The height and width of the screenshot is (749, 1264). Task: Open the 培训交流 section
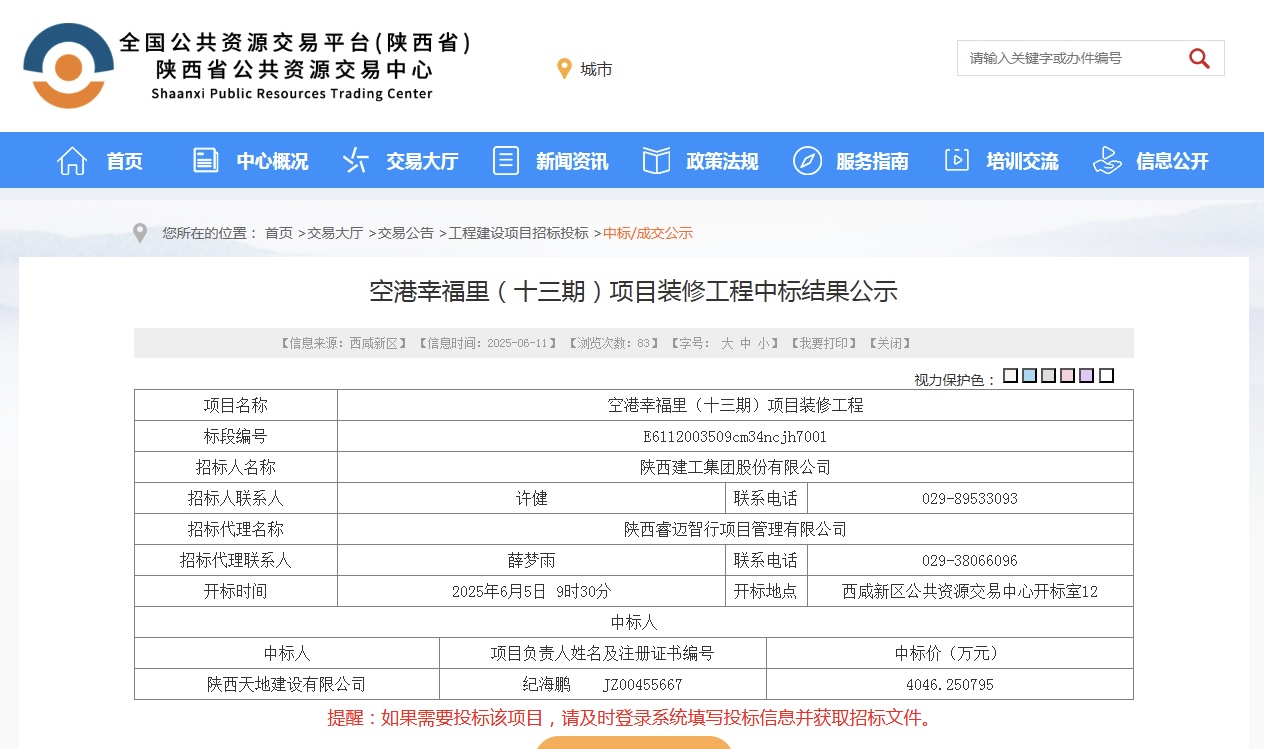point(1024,160)
